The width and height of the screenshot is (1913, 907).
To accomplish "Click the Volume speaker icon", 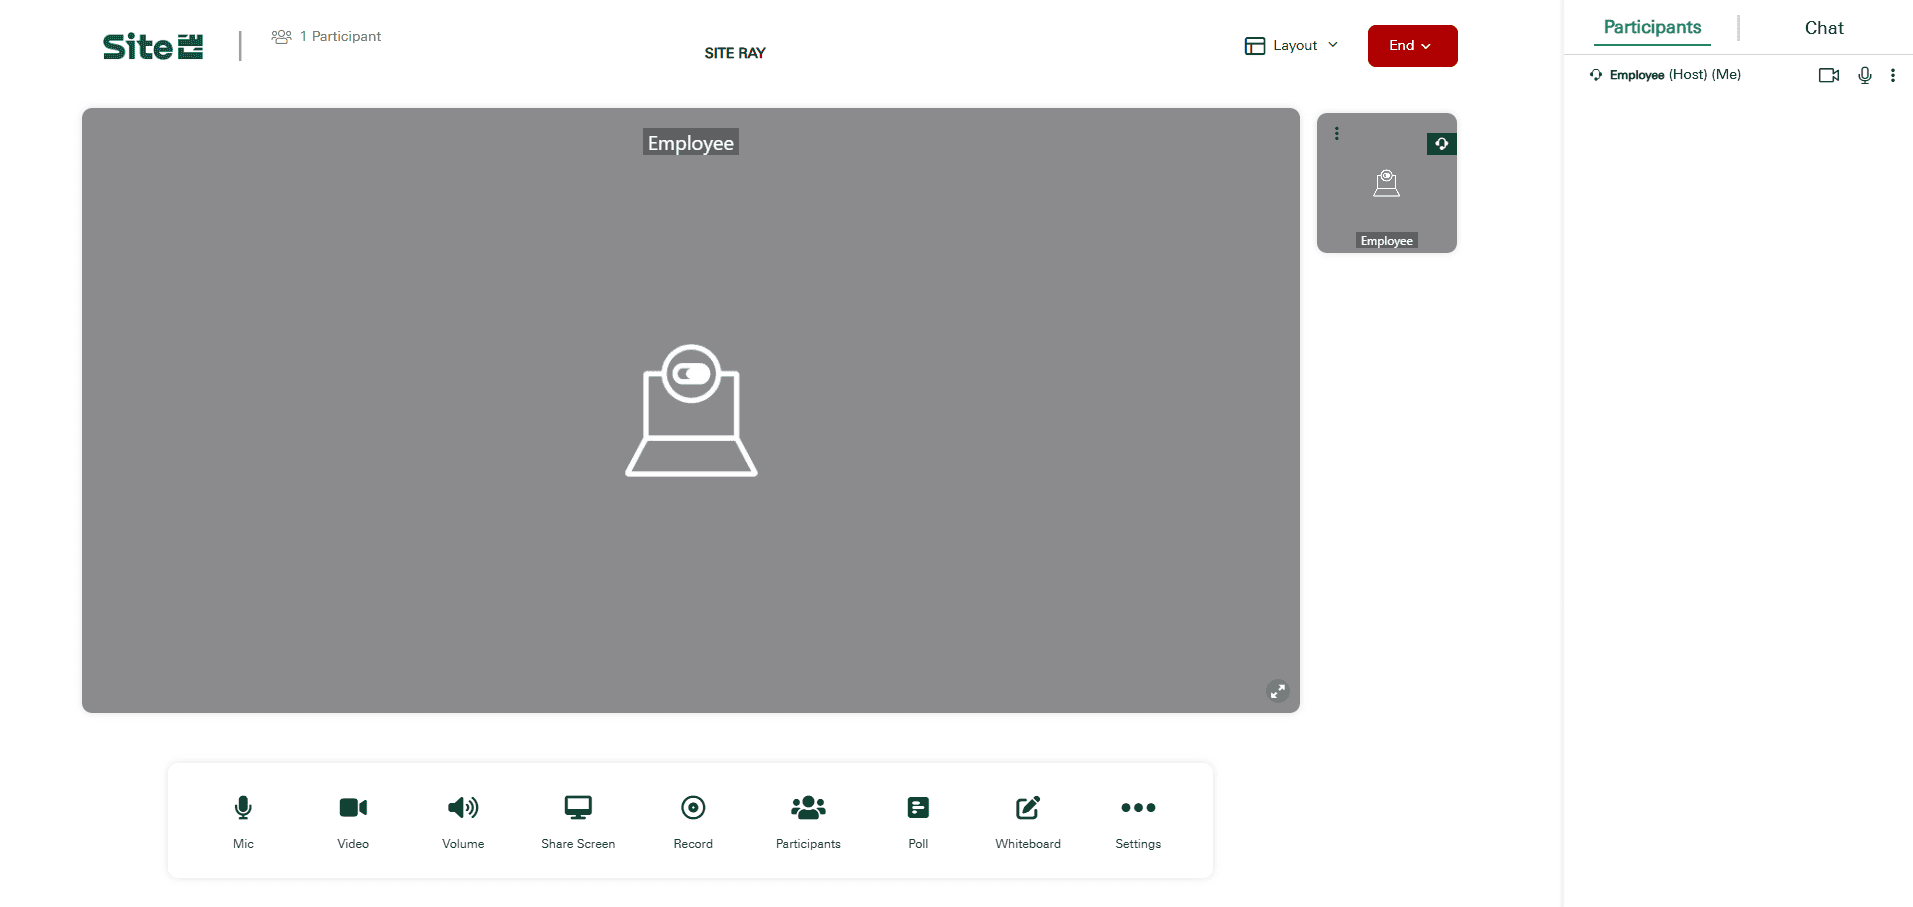I will tap(463, 808).
